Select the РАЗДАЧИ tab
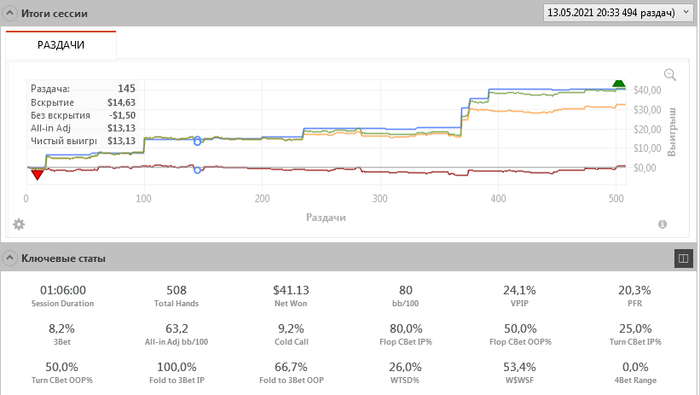The image size is (700, 395). pos(61,45)
